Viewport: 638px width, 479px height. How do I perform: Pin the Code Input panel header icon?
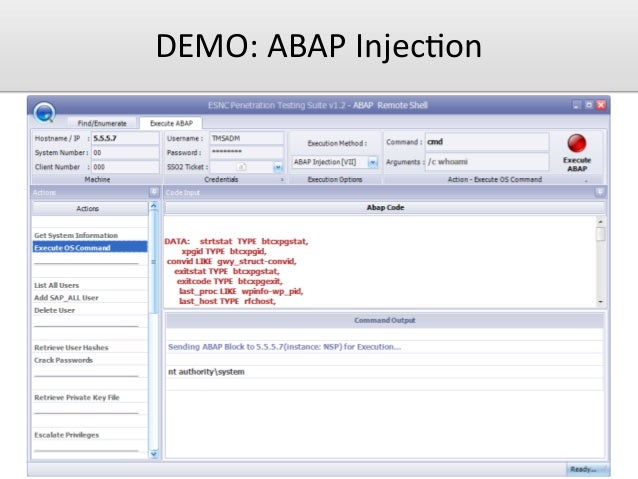[599, 192]
